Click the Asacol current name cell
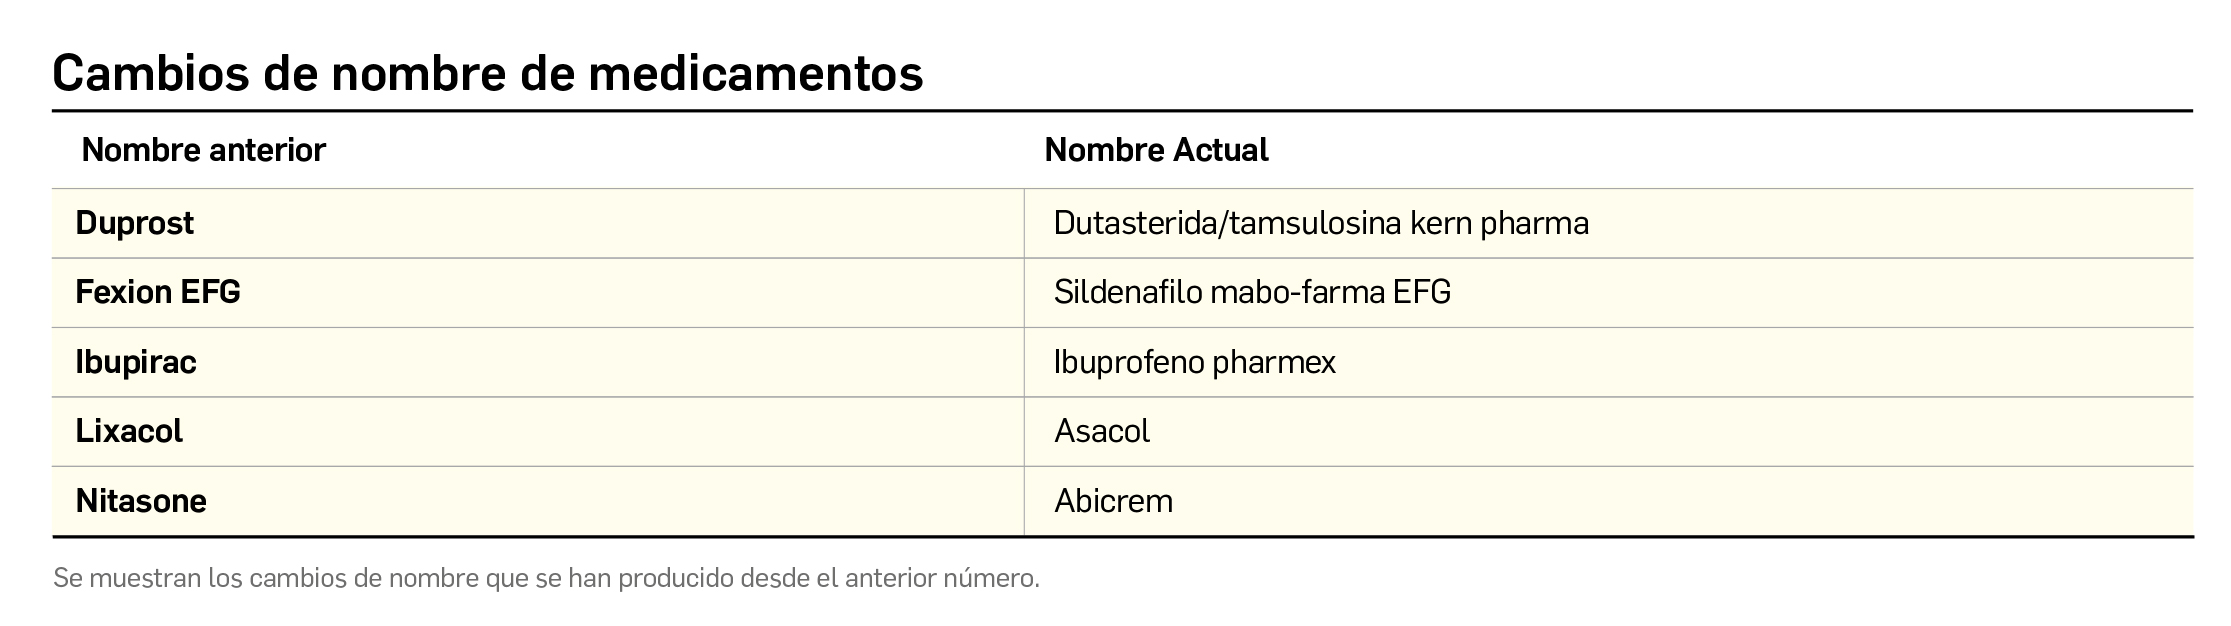 1102,431
